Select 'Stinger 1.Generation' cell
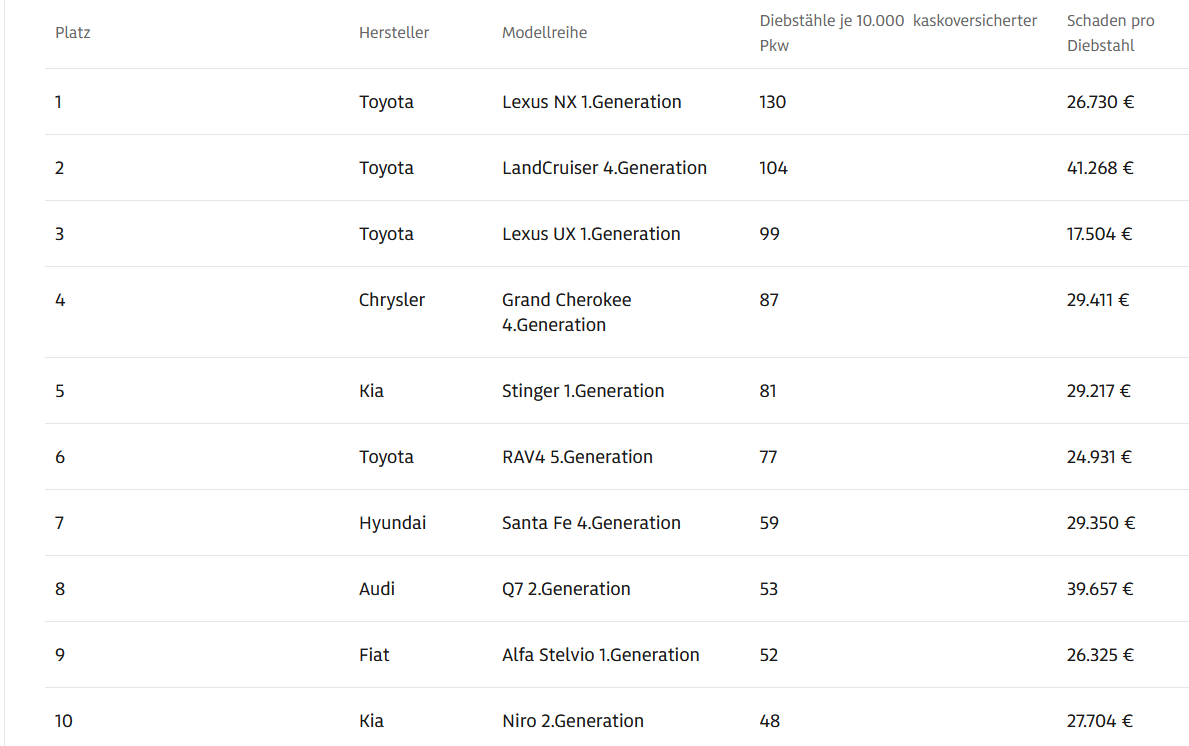1189x746 pixels. 582,390
